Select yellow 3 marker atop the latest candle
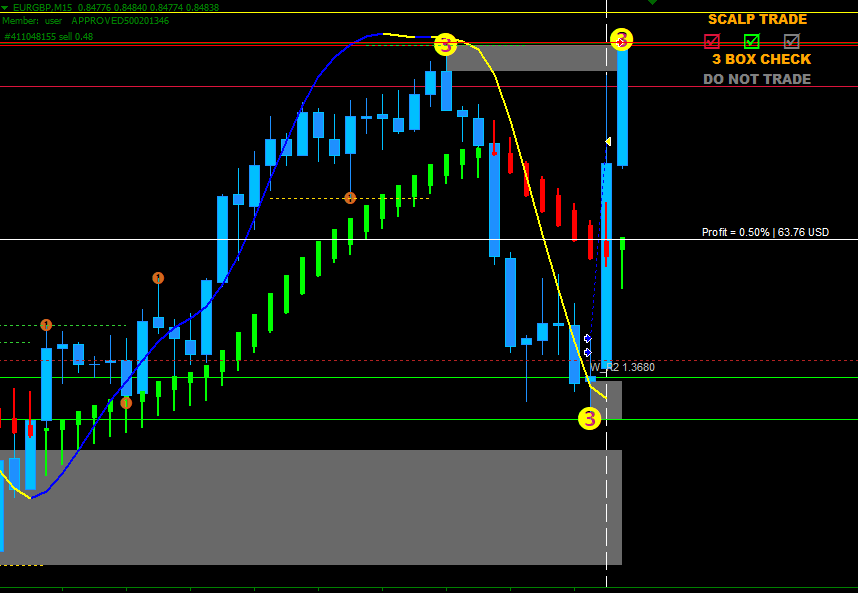This screenshot has height=593, width=858. (622, 39)
